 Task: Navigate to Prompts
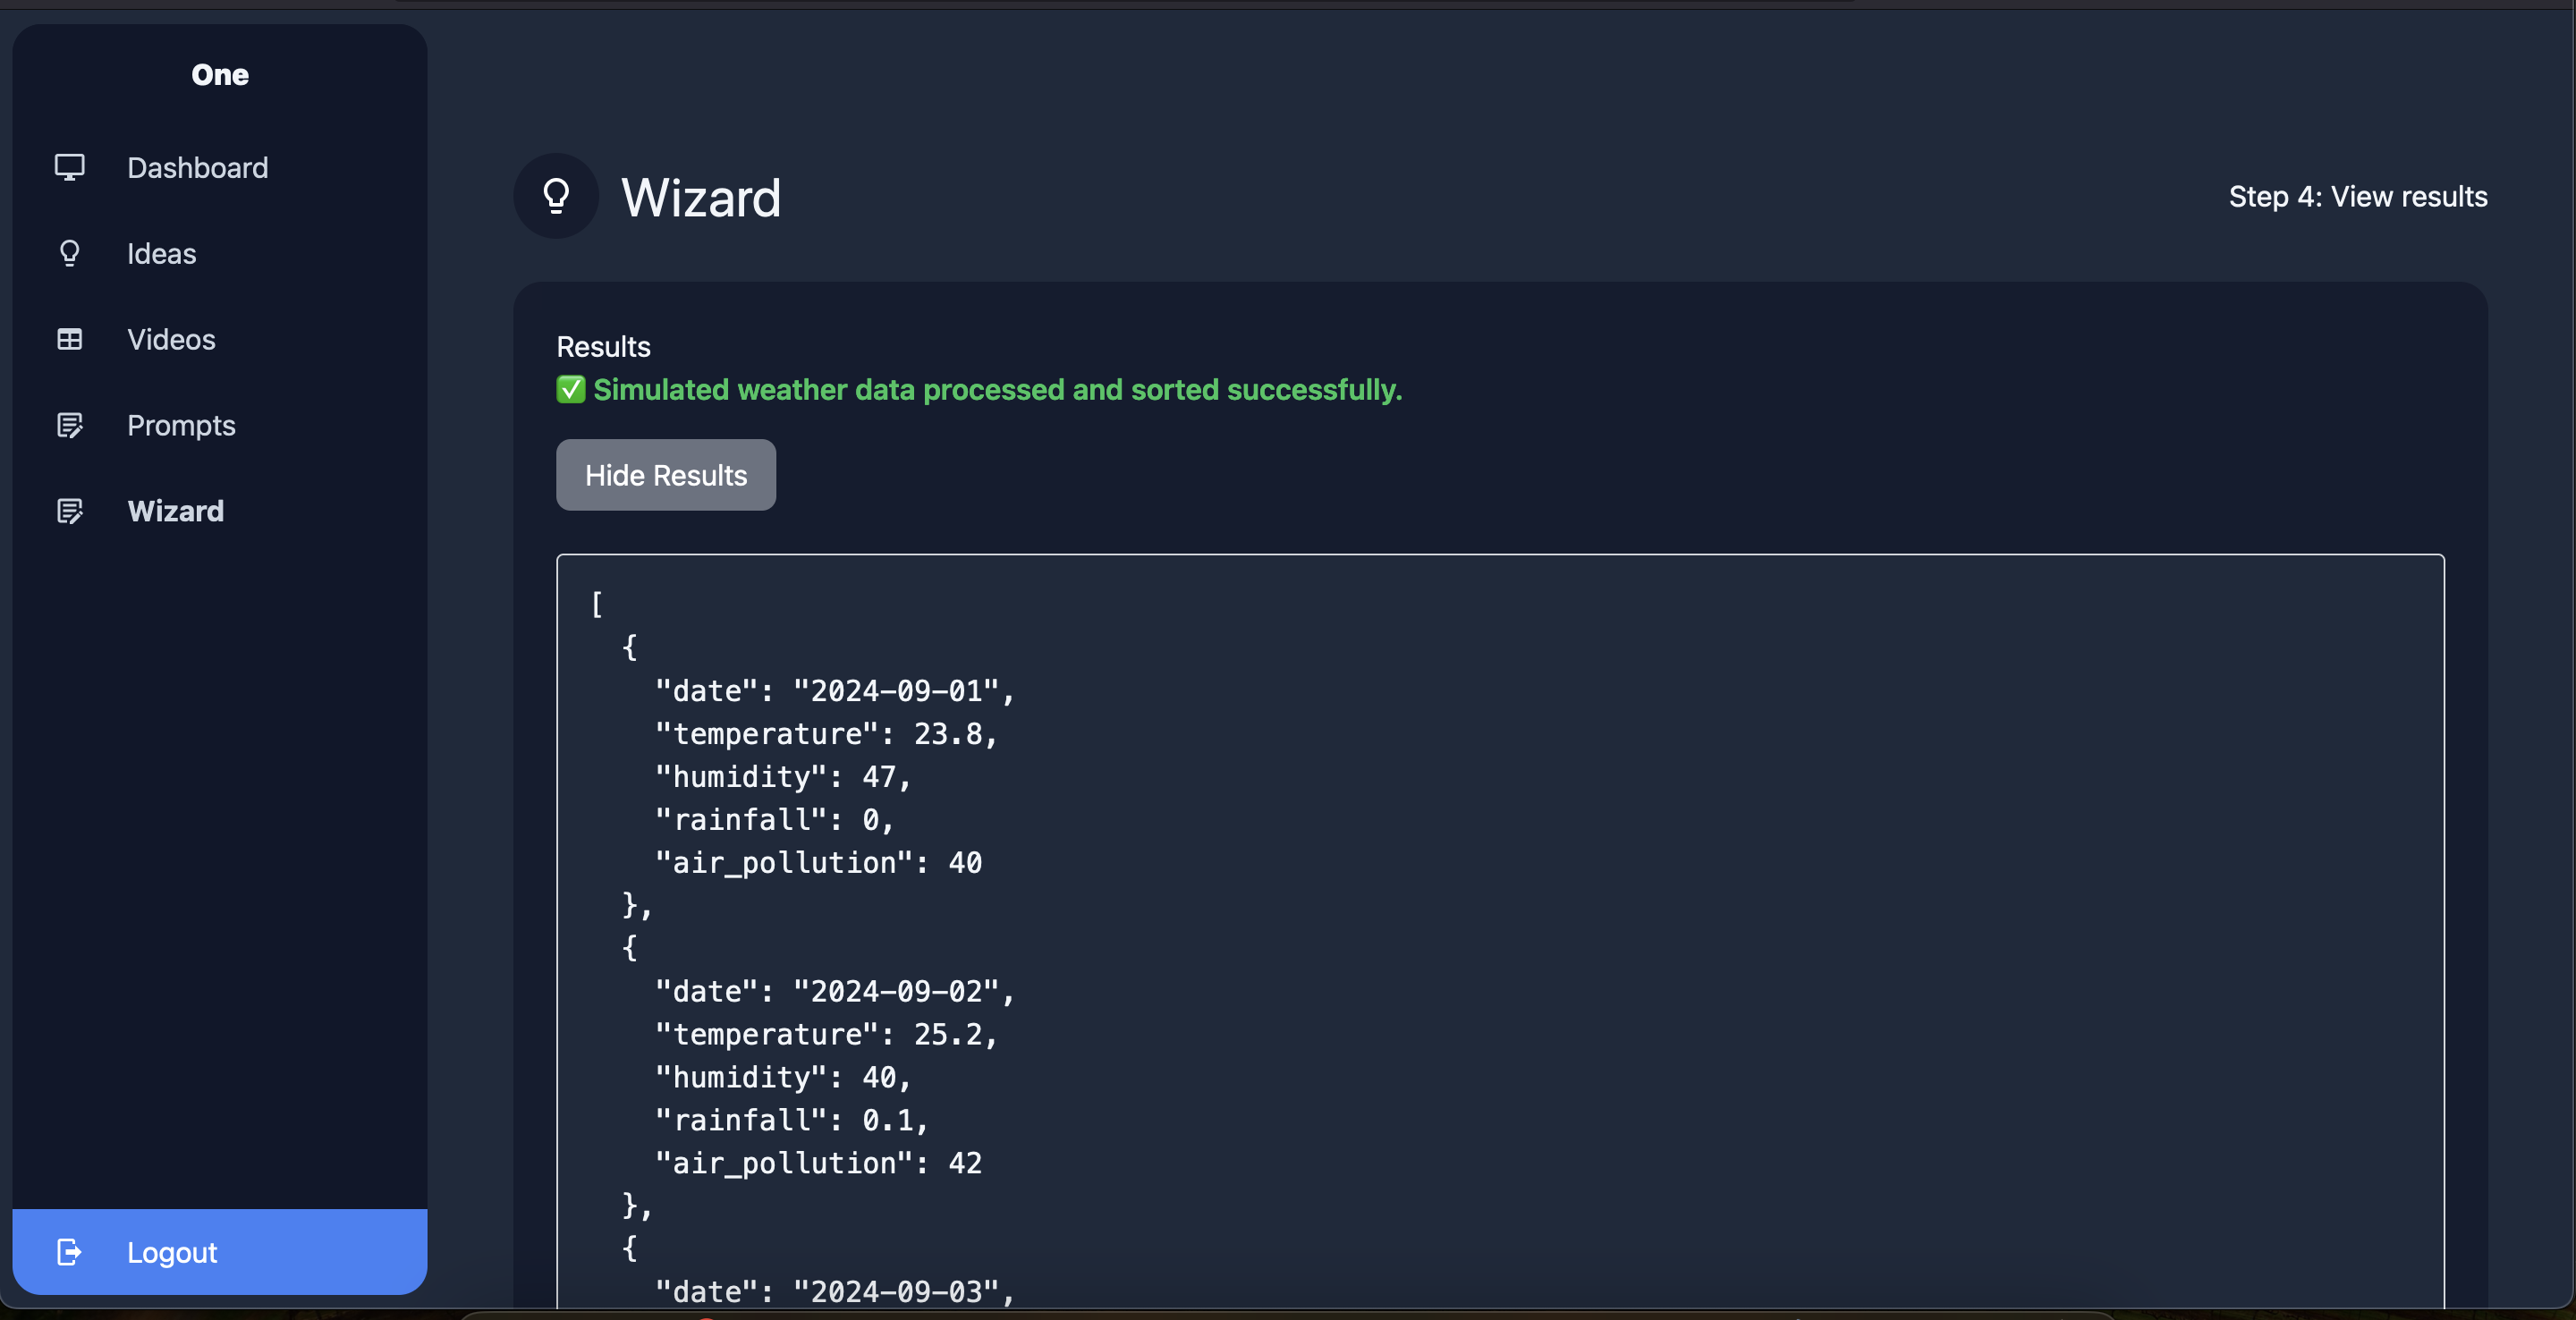click(181, 425)
